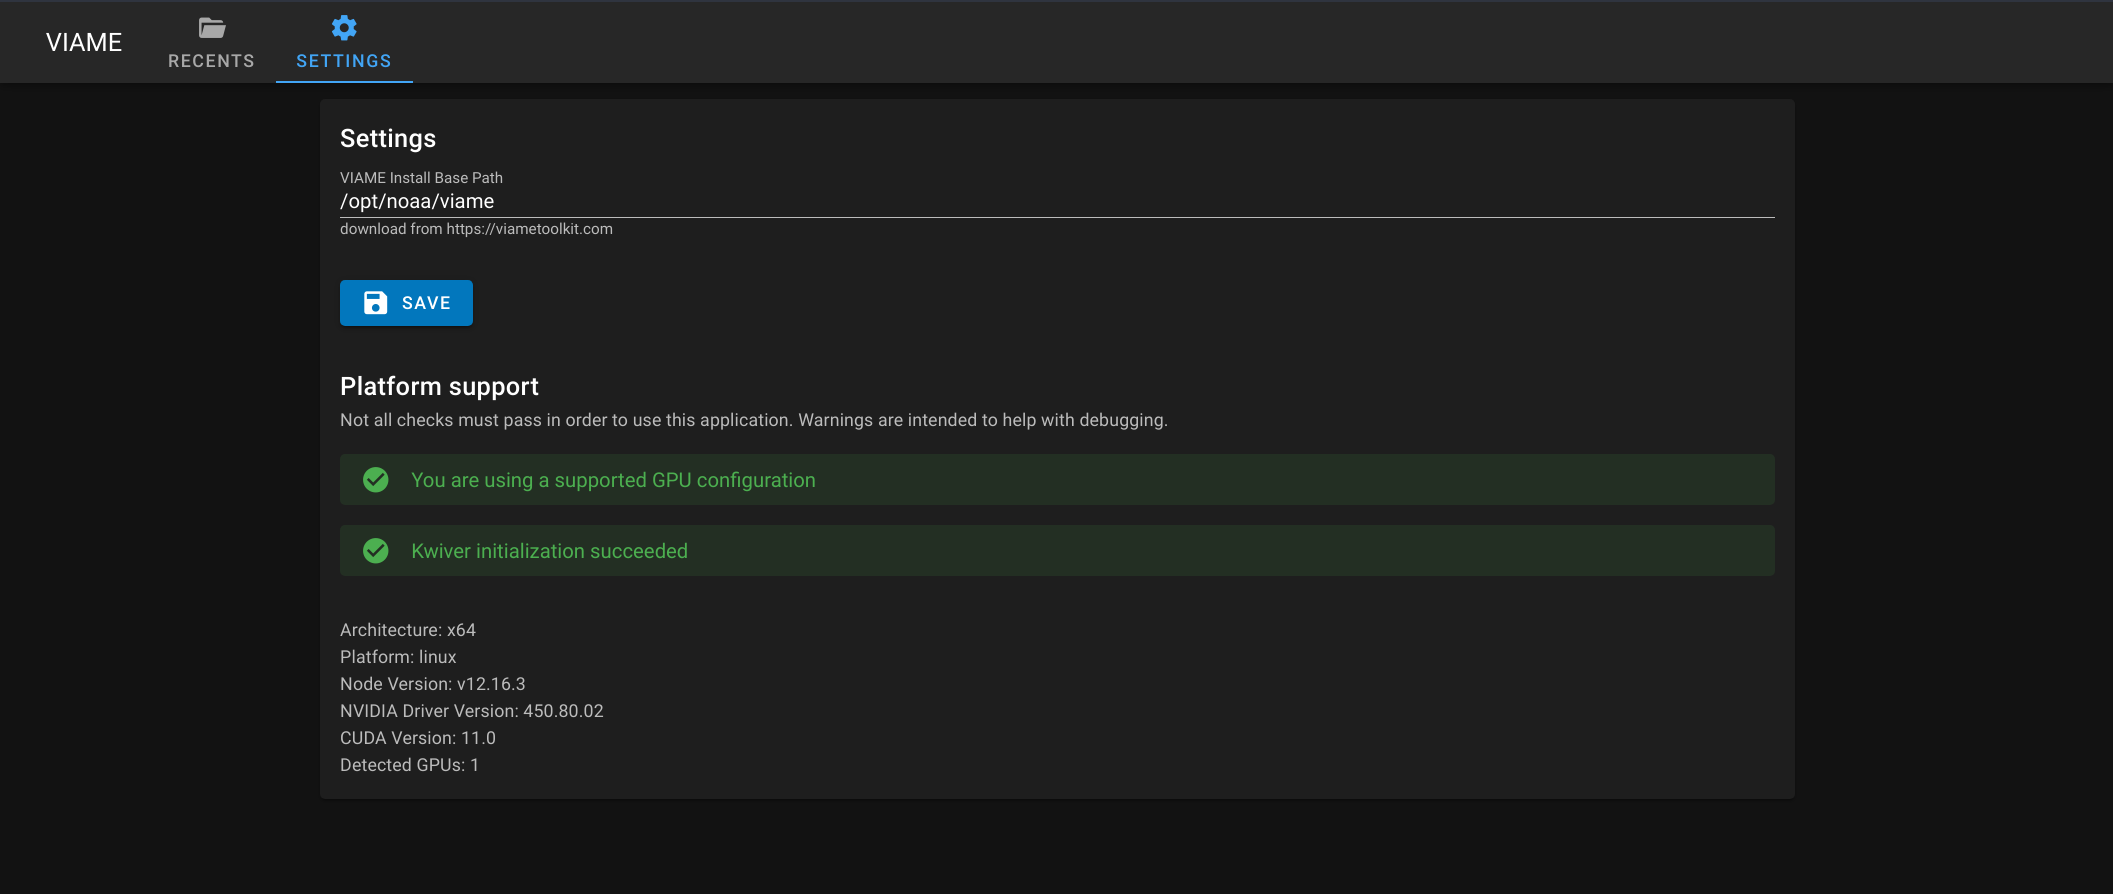Click the Settings heading
Viewport: 2113px width, 894px height.
pos(388,138)
